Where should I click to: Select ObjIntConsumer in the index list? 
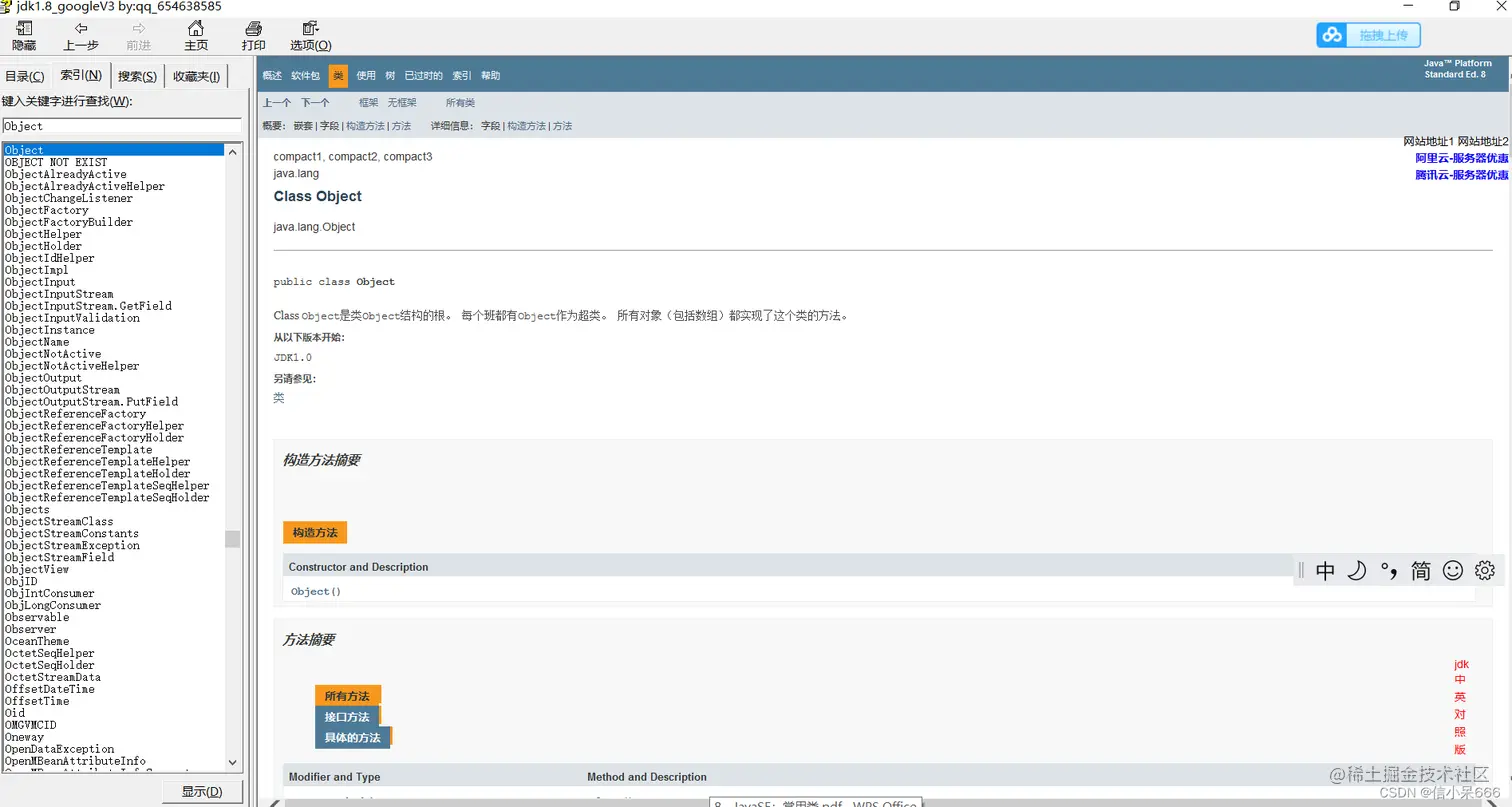pyautogui.click(x=50, y=594)
